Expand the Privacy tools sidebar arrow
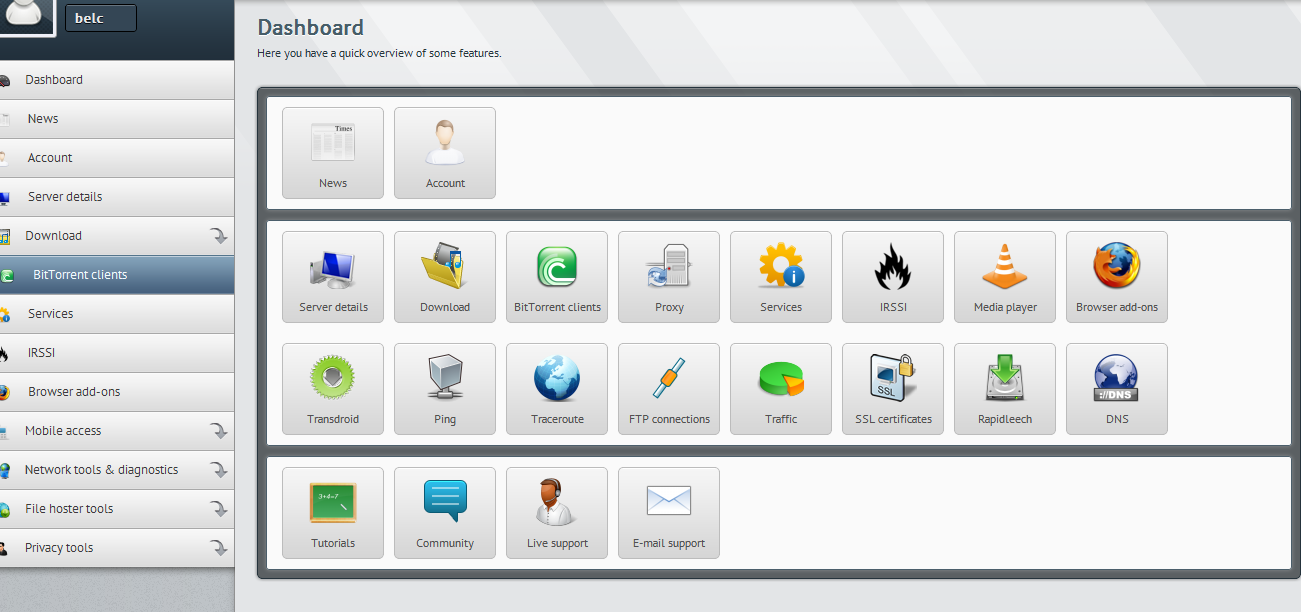 click(x=218, y=548)
